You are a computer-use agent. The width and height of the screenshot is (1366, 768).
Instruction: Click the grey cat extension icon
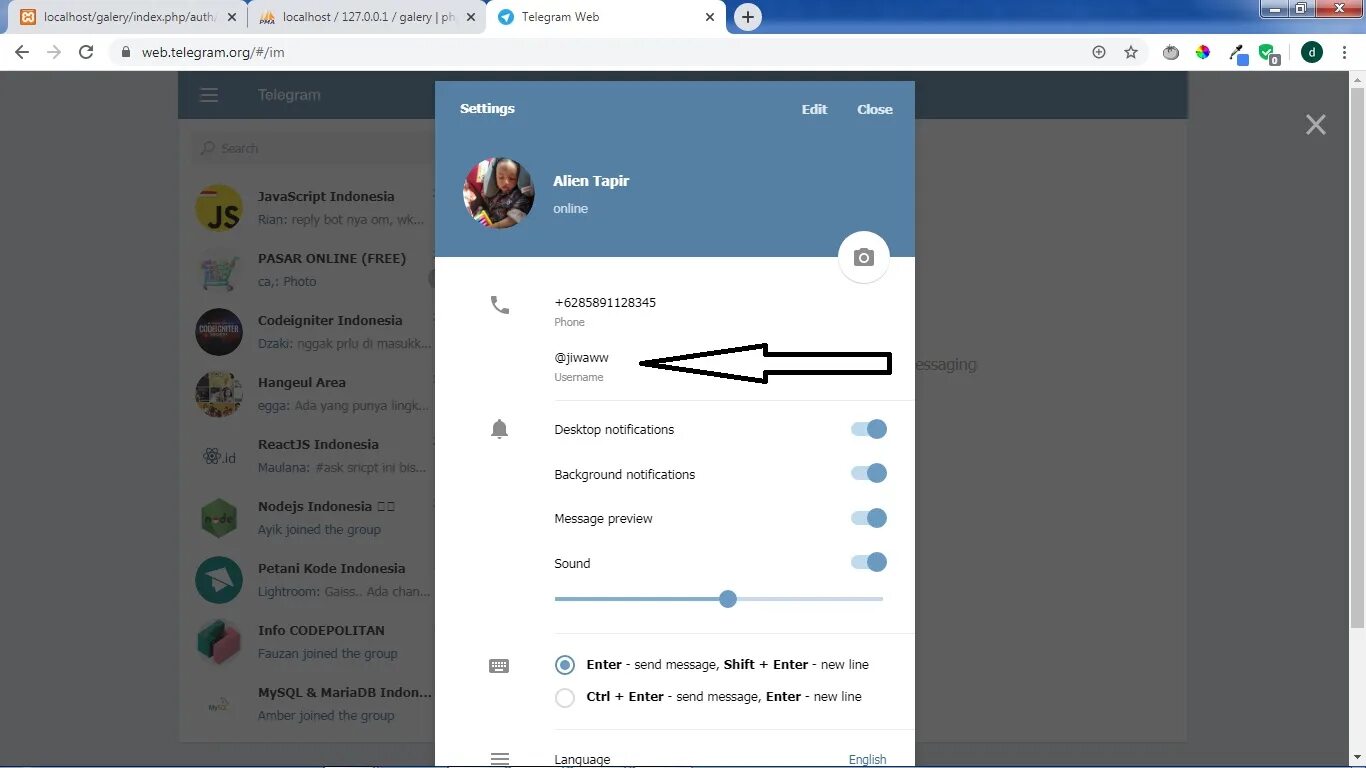[1171, 52]
